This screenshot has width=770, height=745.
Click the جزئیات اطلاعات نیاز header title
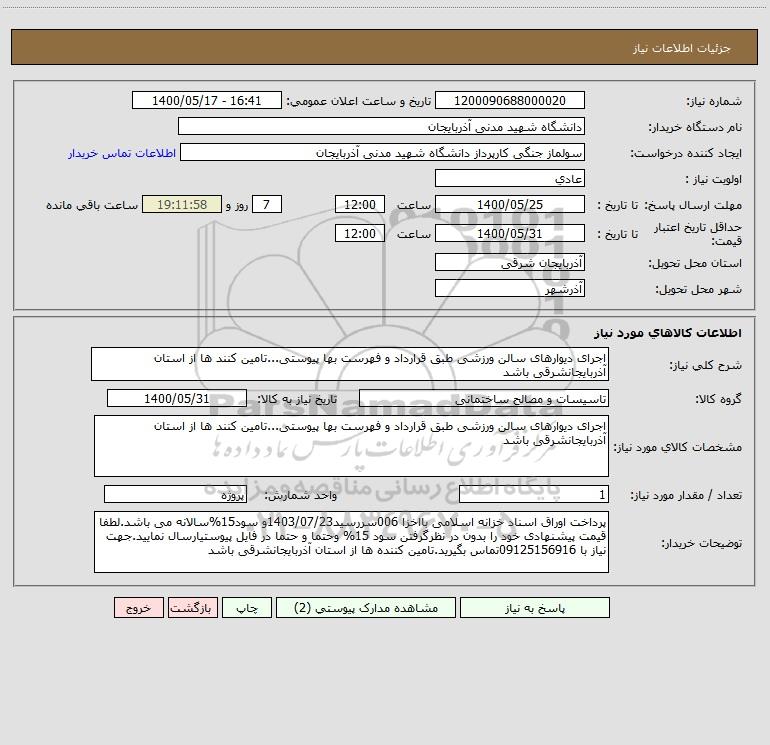(682, 48)
